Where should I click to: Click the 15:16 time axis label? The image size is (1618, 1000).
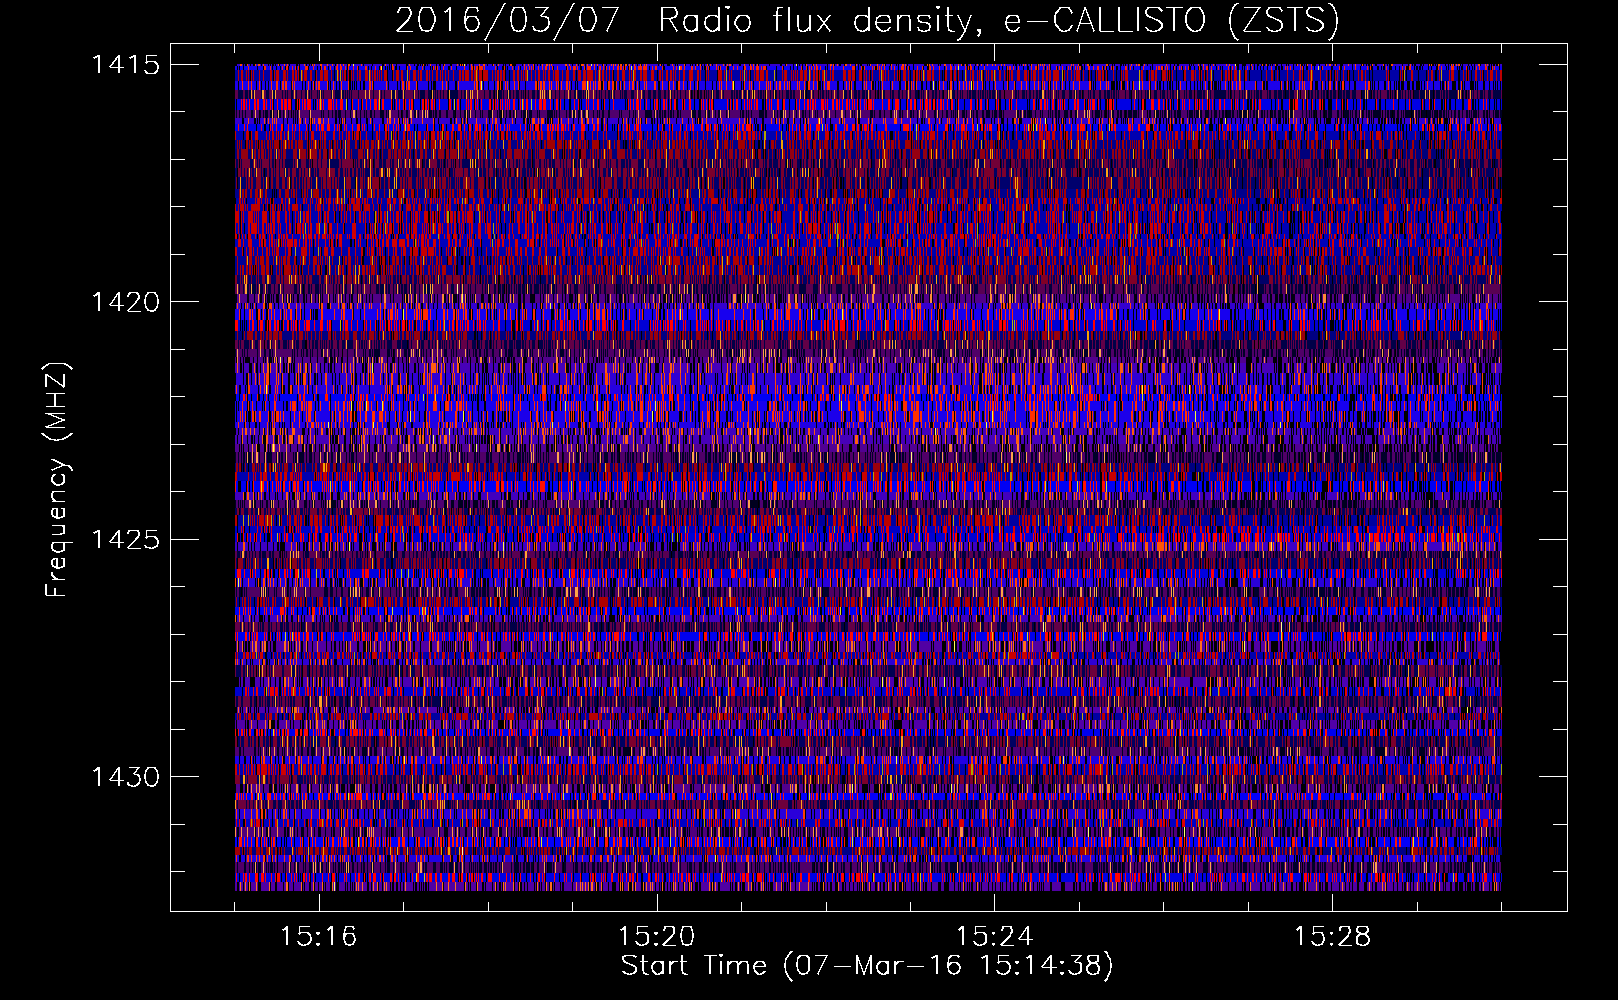[318, 937]
